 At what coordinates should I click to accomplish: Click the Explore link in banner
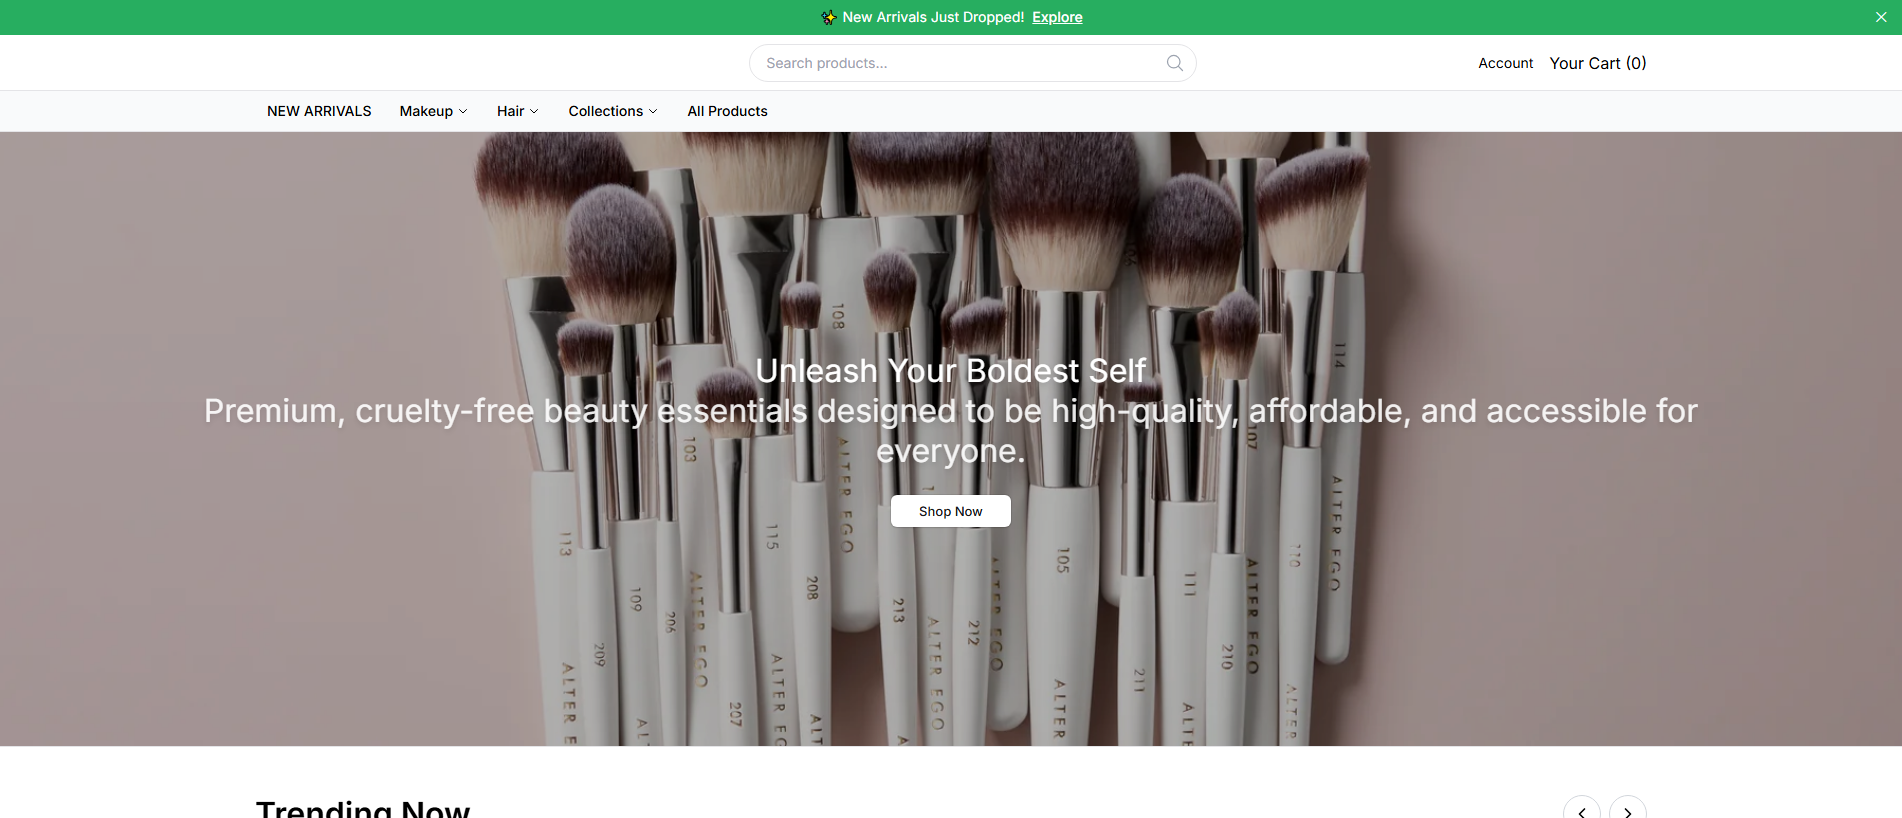click(1057, 17)
